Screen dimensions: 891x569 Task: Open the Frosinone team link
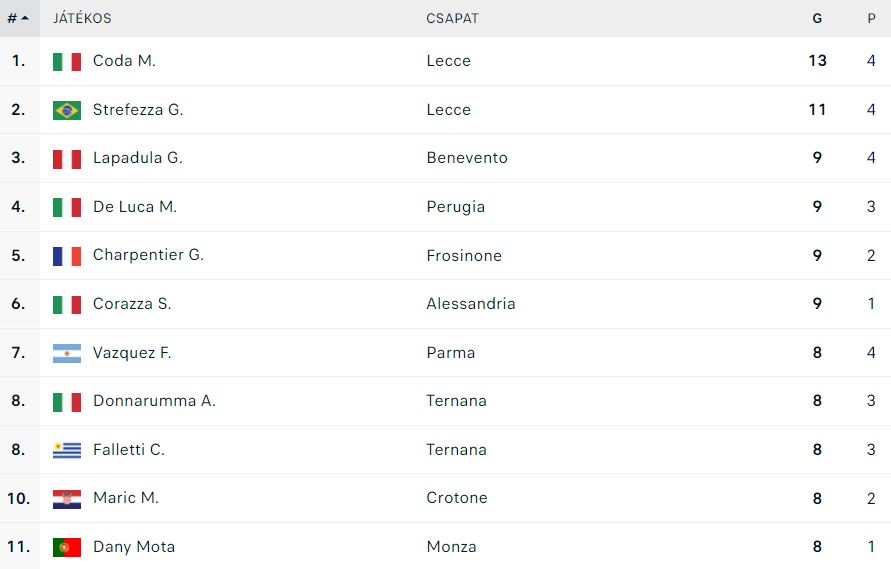click(464, 256)
